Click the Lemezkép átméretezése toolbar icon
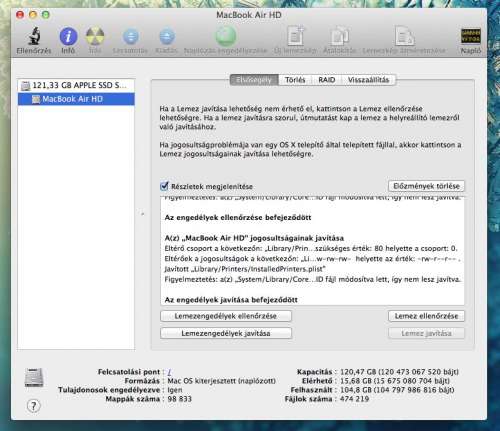This screenshot has width=500, height=431. point(404,36)
